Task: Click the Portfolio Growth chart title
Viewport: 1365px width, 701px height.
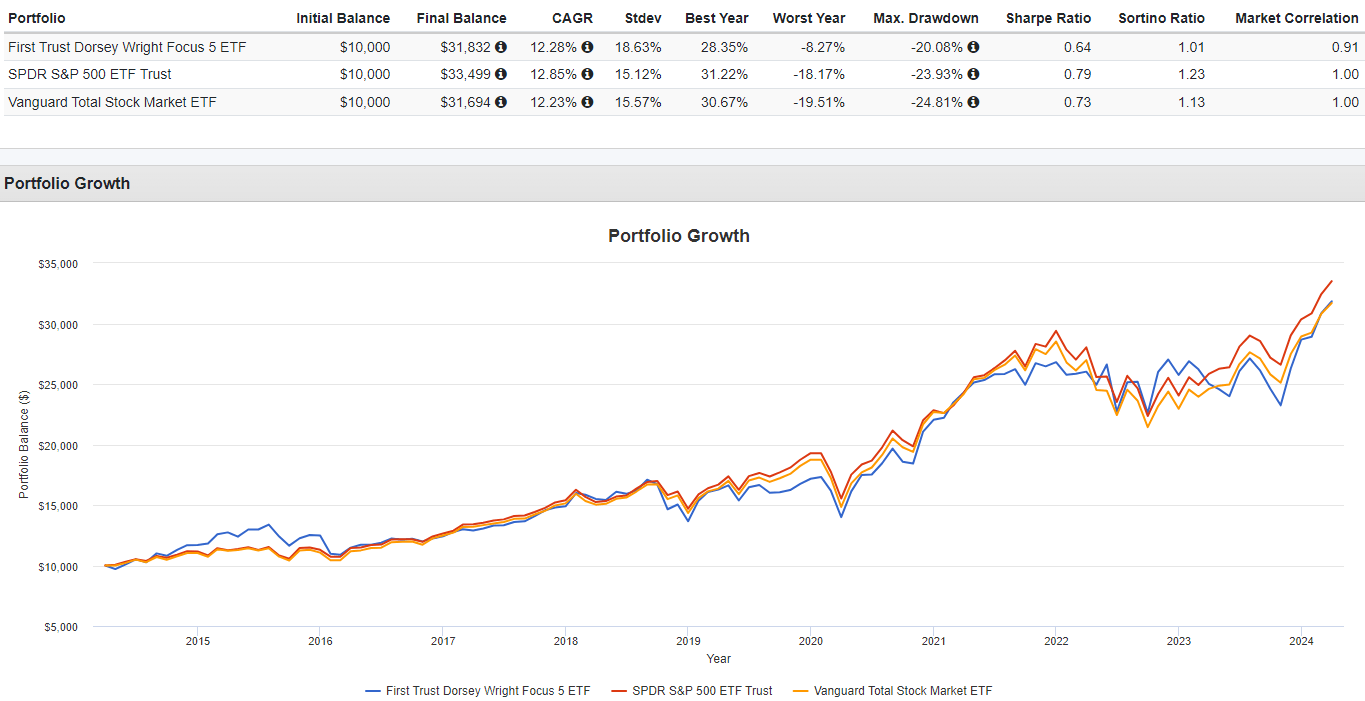Action: coord(678,236)
